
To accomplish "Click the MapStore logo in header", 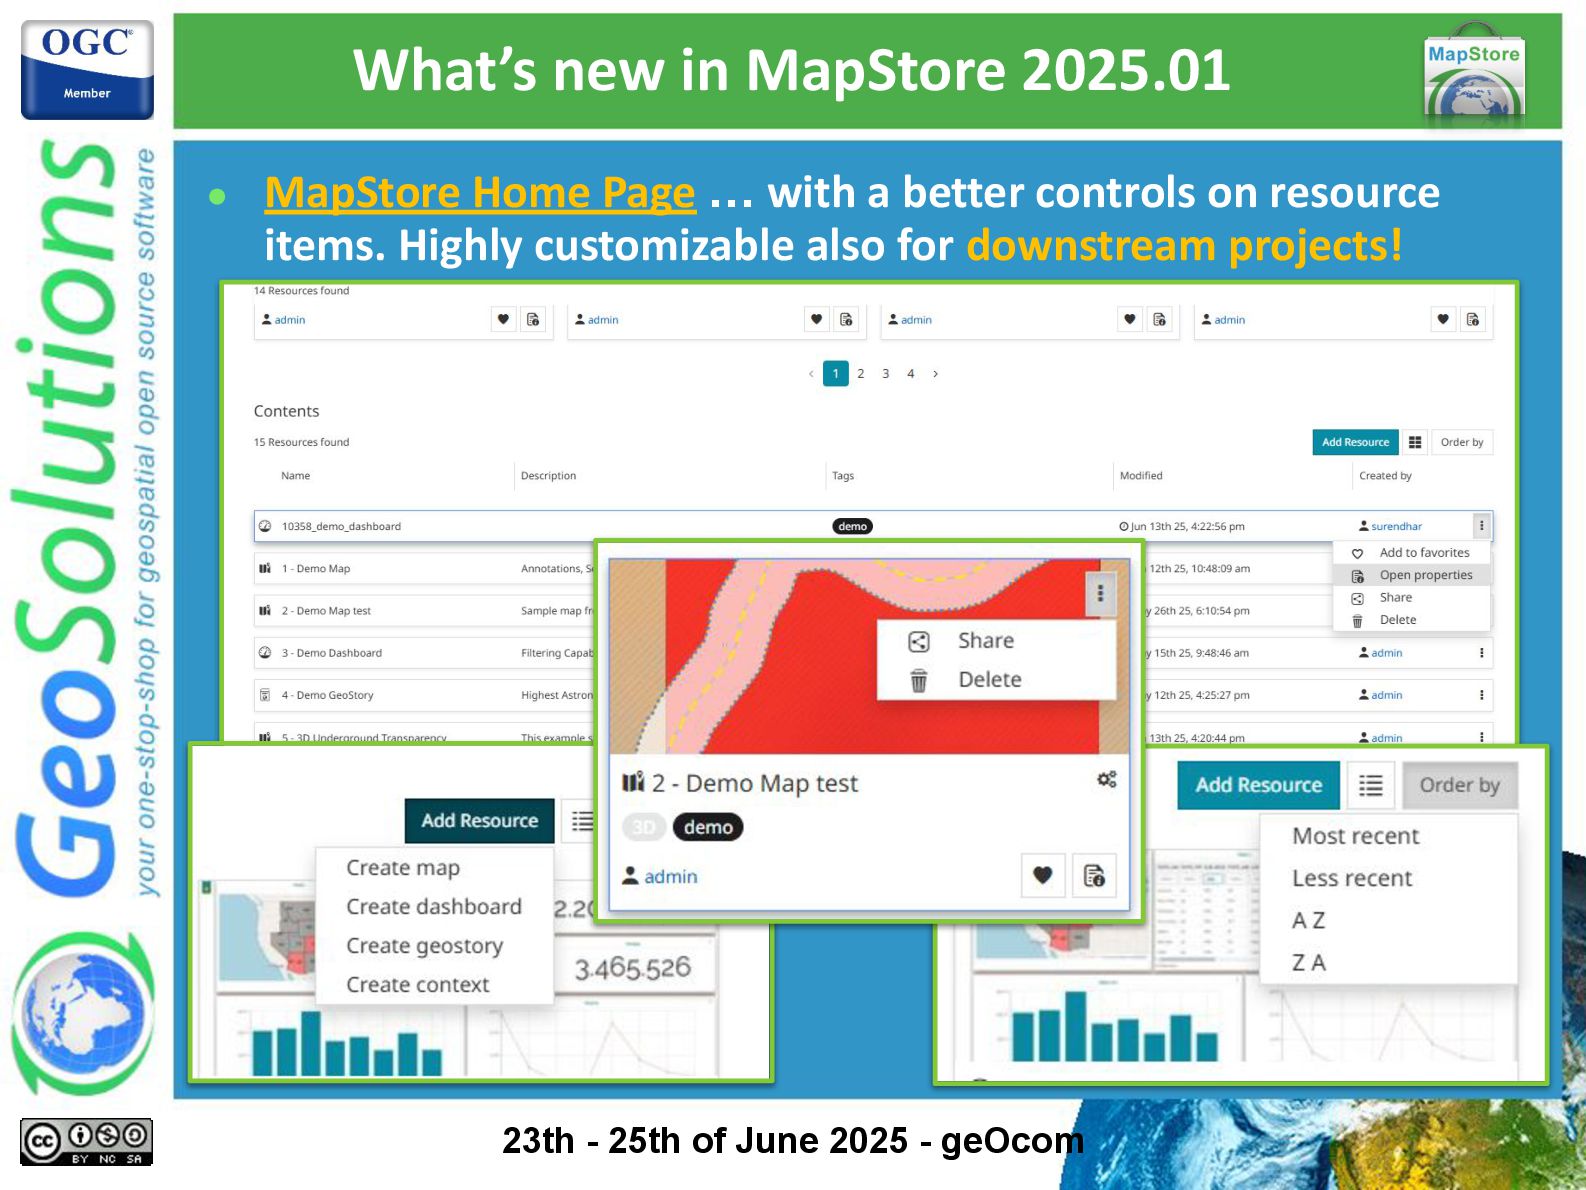I will [1475, 77].
